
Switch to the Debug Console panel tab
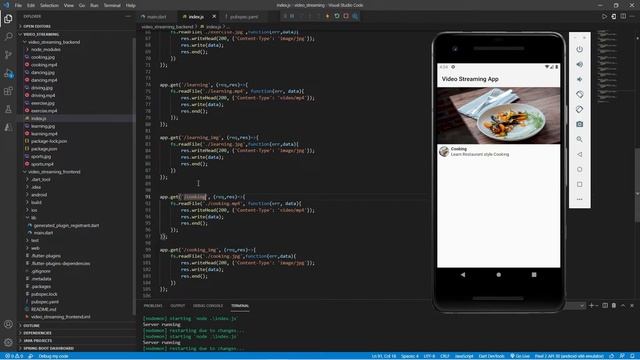coord(207,305)
